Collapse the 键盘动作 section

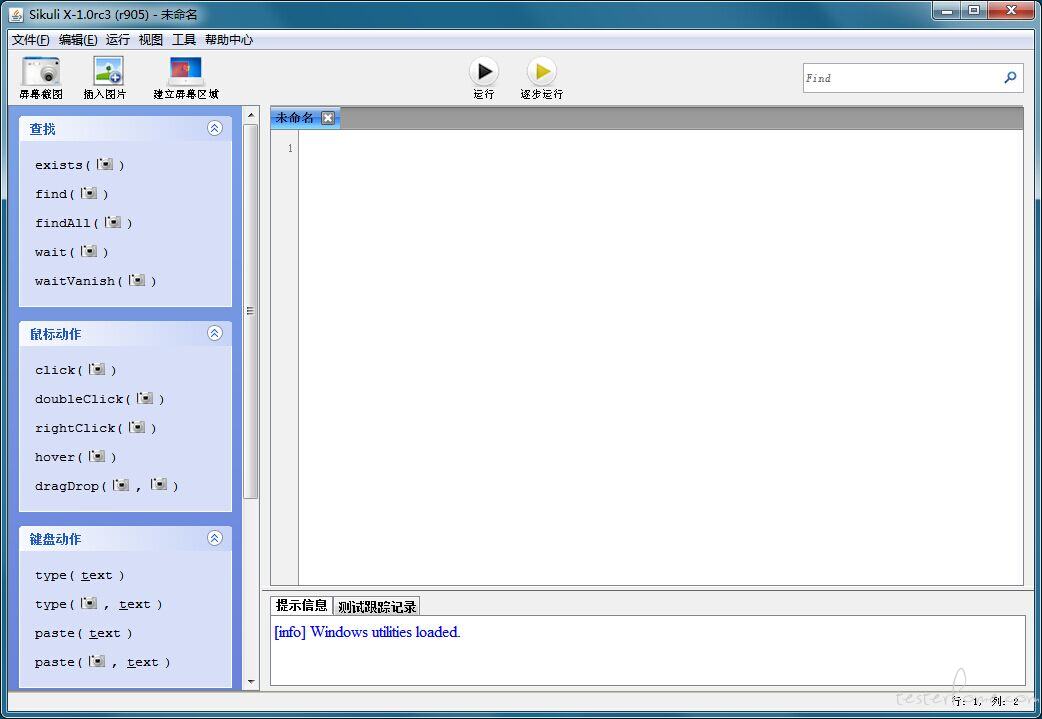(x=215, y=538)
